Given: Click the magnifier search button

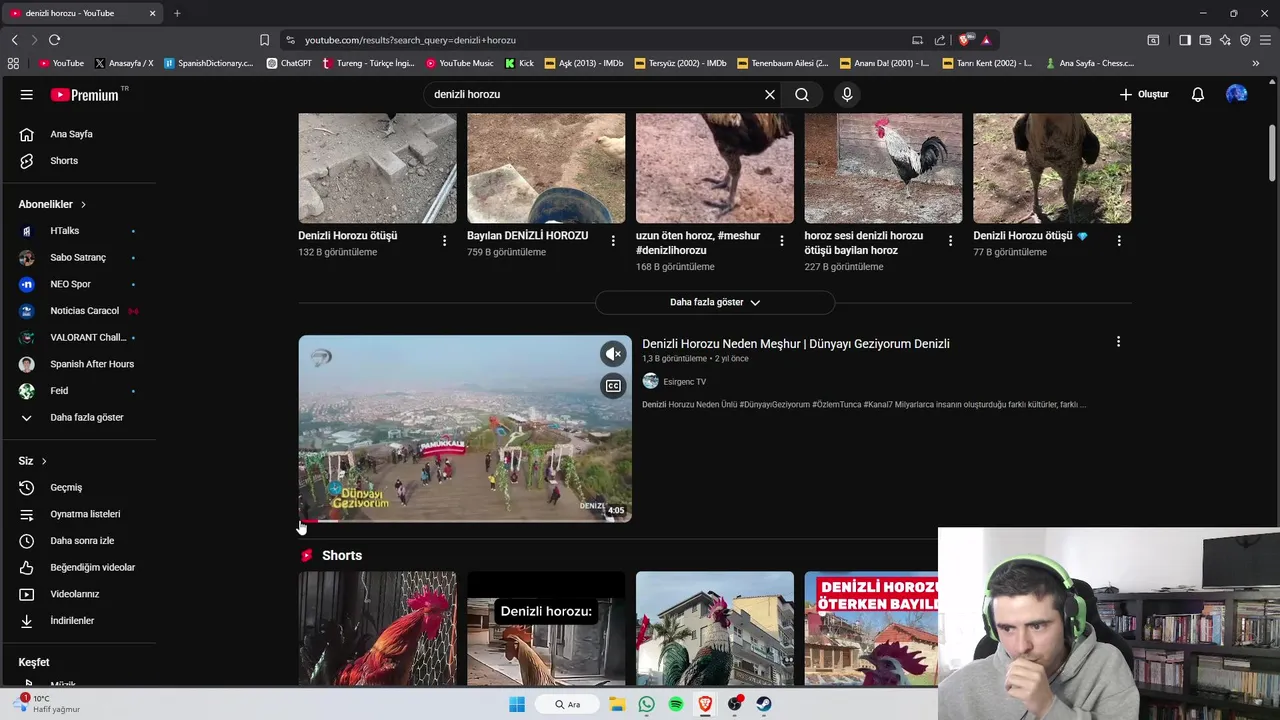Looking at the screenshot, I should click(x=802, y=94).
